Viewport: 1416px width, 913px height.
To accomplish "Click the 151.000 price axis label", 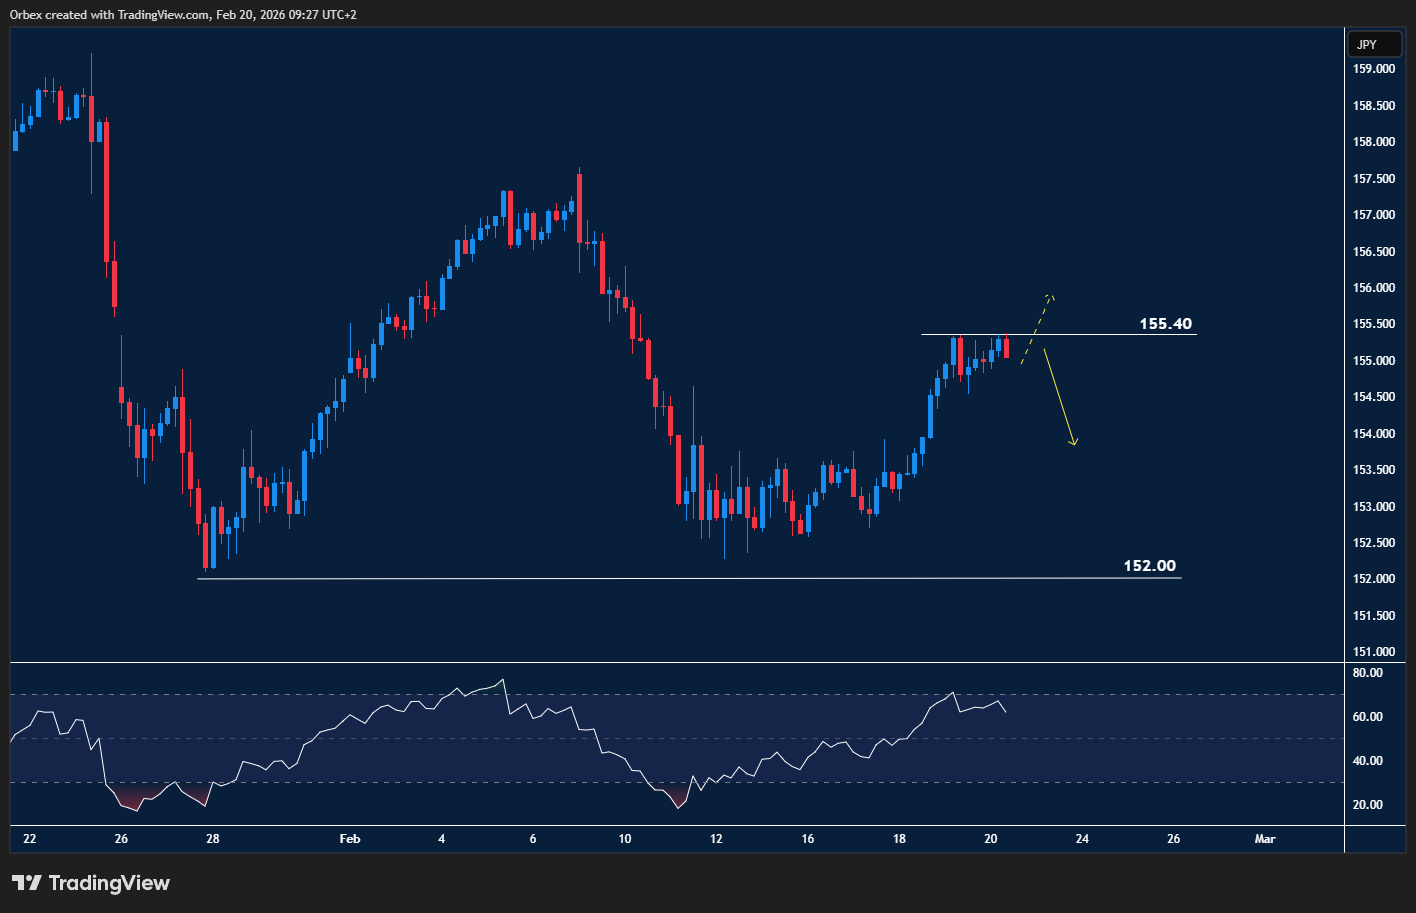I will click(x=1373, y=652).
